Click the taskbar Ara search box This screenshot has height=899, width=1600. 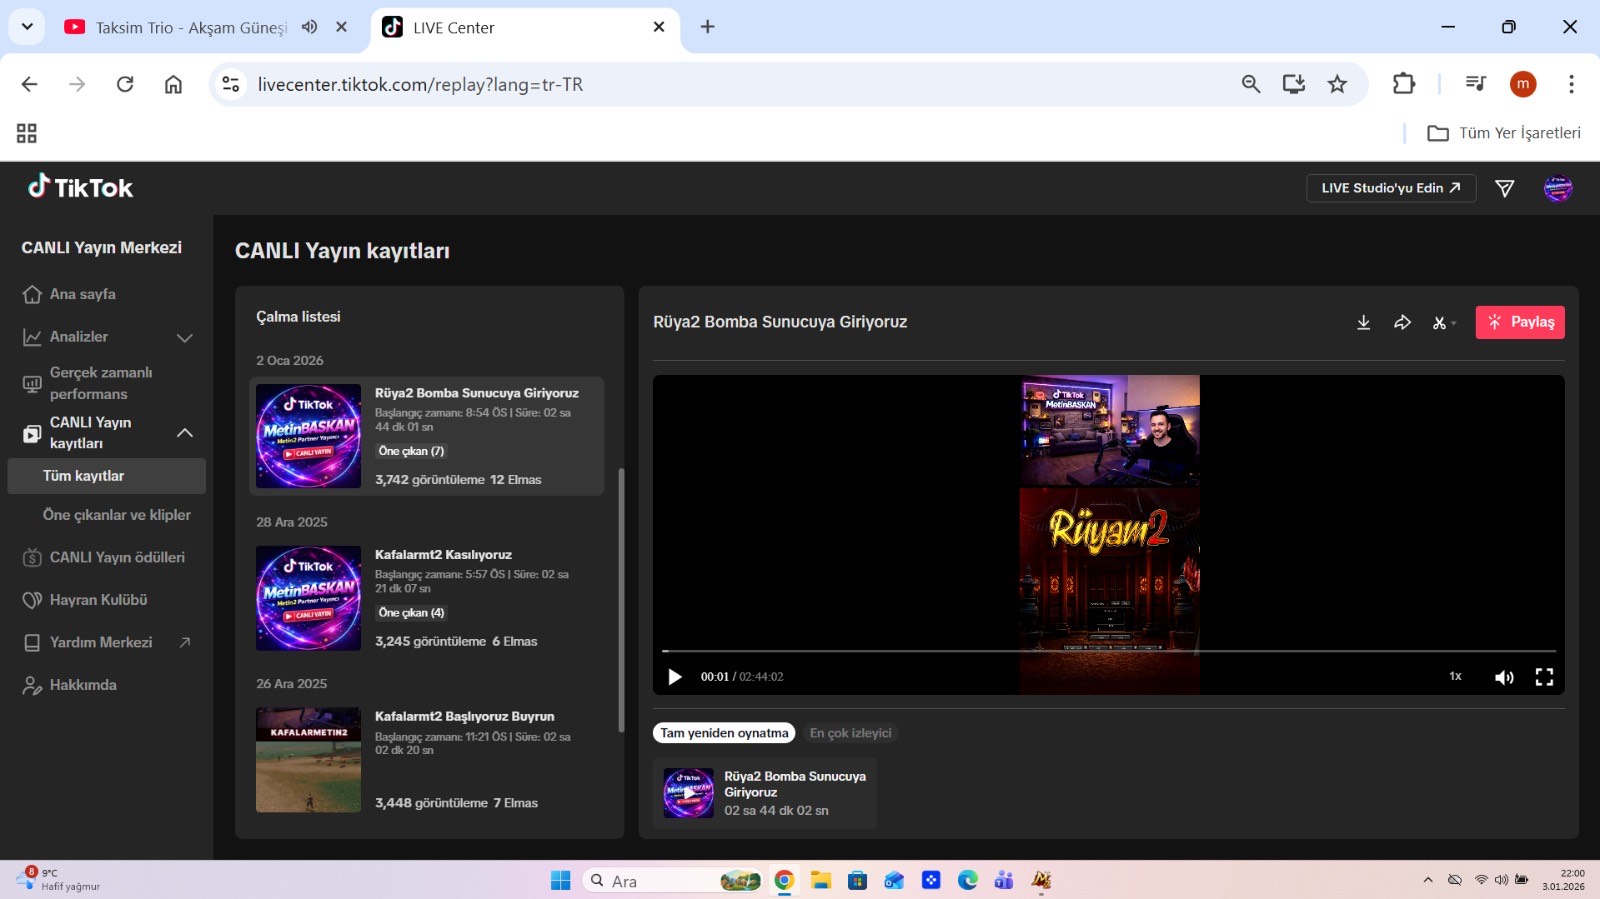point(673,880)
